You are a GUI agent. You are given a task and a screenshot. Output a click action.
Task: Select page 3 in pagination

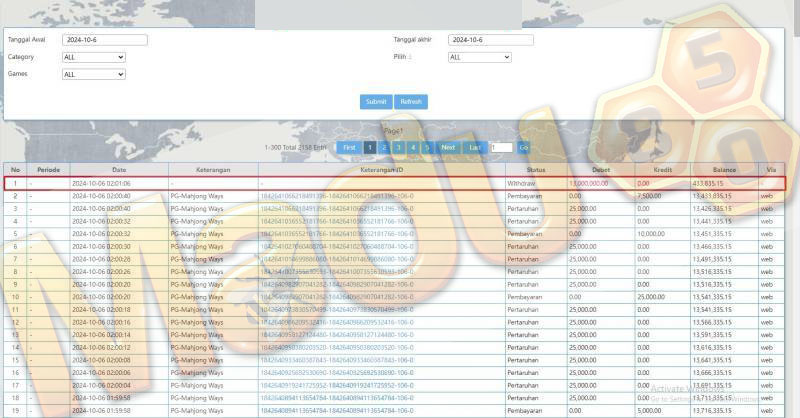[398, 147]
